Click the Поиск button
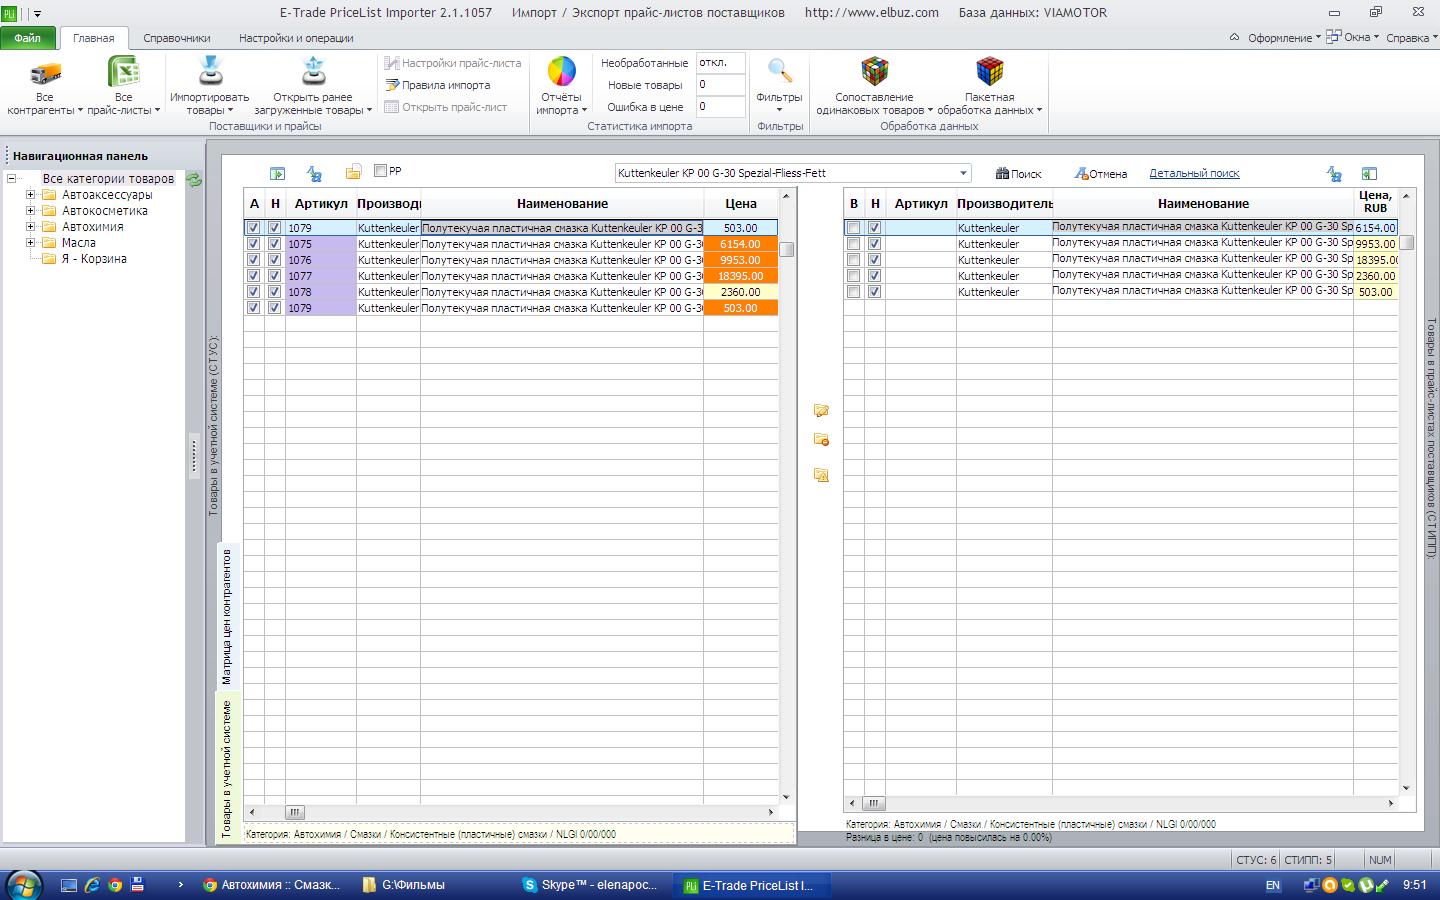Image resolution: width=1440 pixels, height=900 pixels. click(x=1019, y=174)
